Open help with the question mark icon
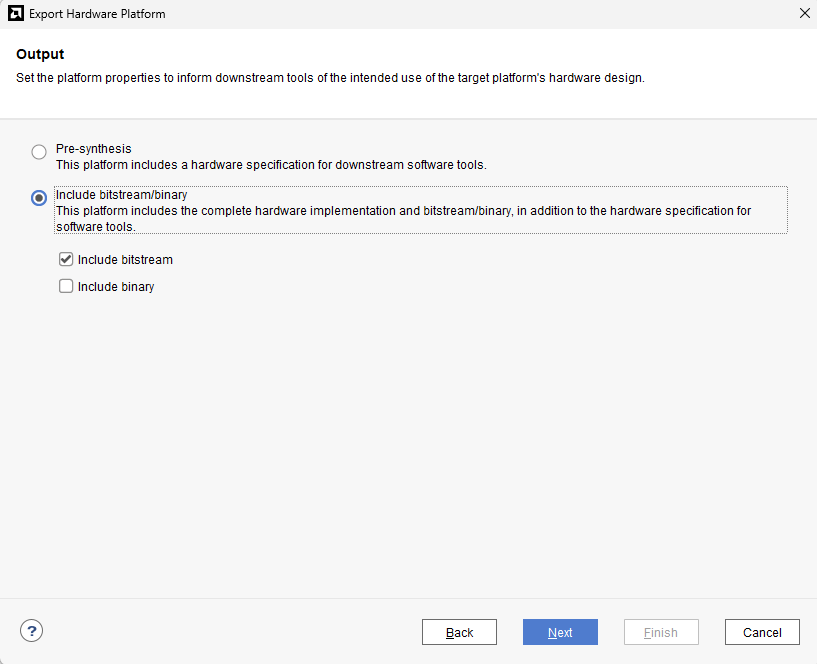The image size is (817, 664). (x=32, y=631)
